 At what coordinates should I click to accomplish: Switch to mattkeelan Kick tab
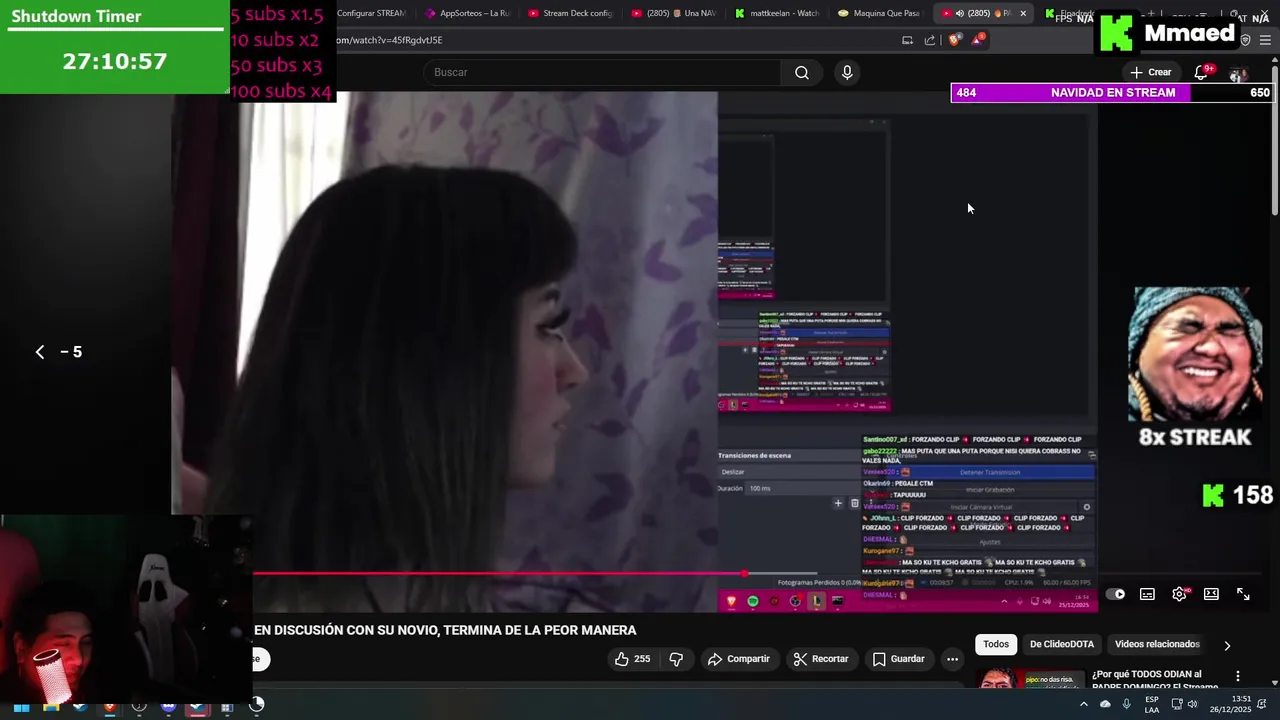777,13
